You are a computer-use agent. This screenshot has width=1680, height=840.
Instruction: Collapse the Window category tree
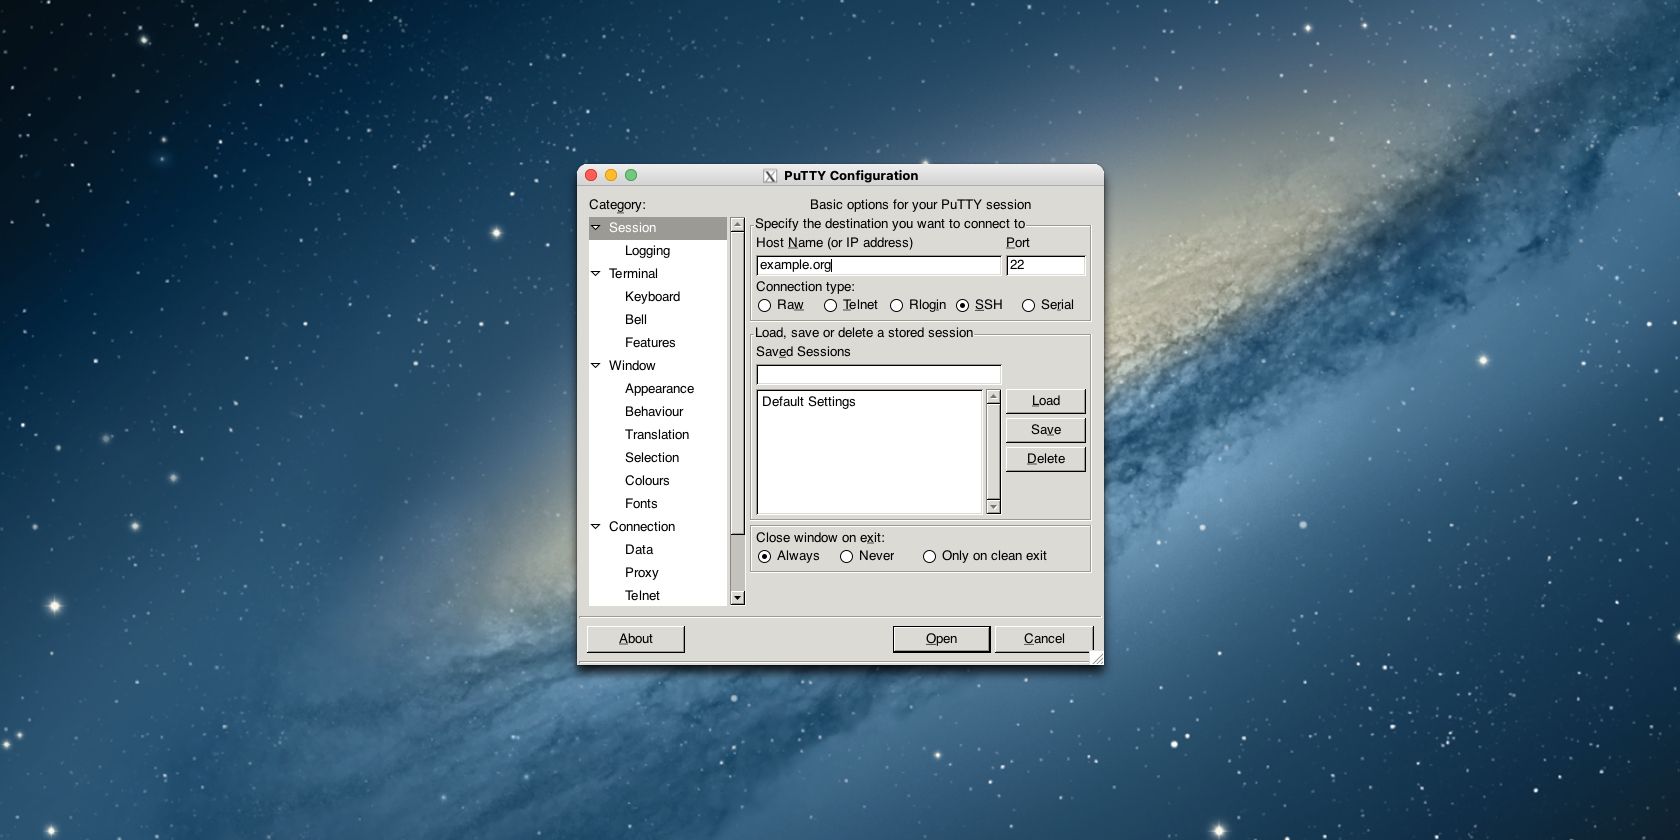point(596,366)
